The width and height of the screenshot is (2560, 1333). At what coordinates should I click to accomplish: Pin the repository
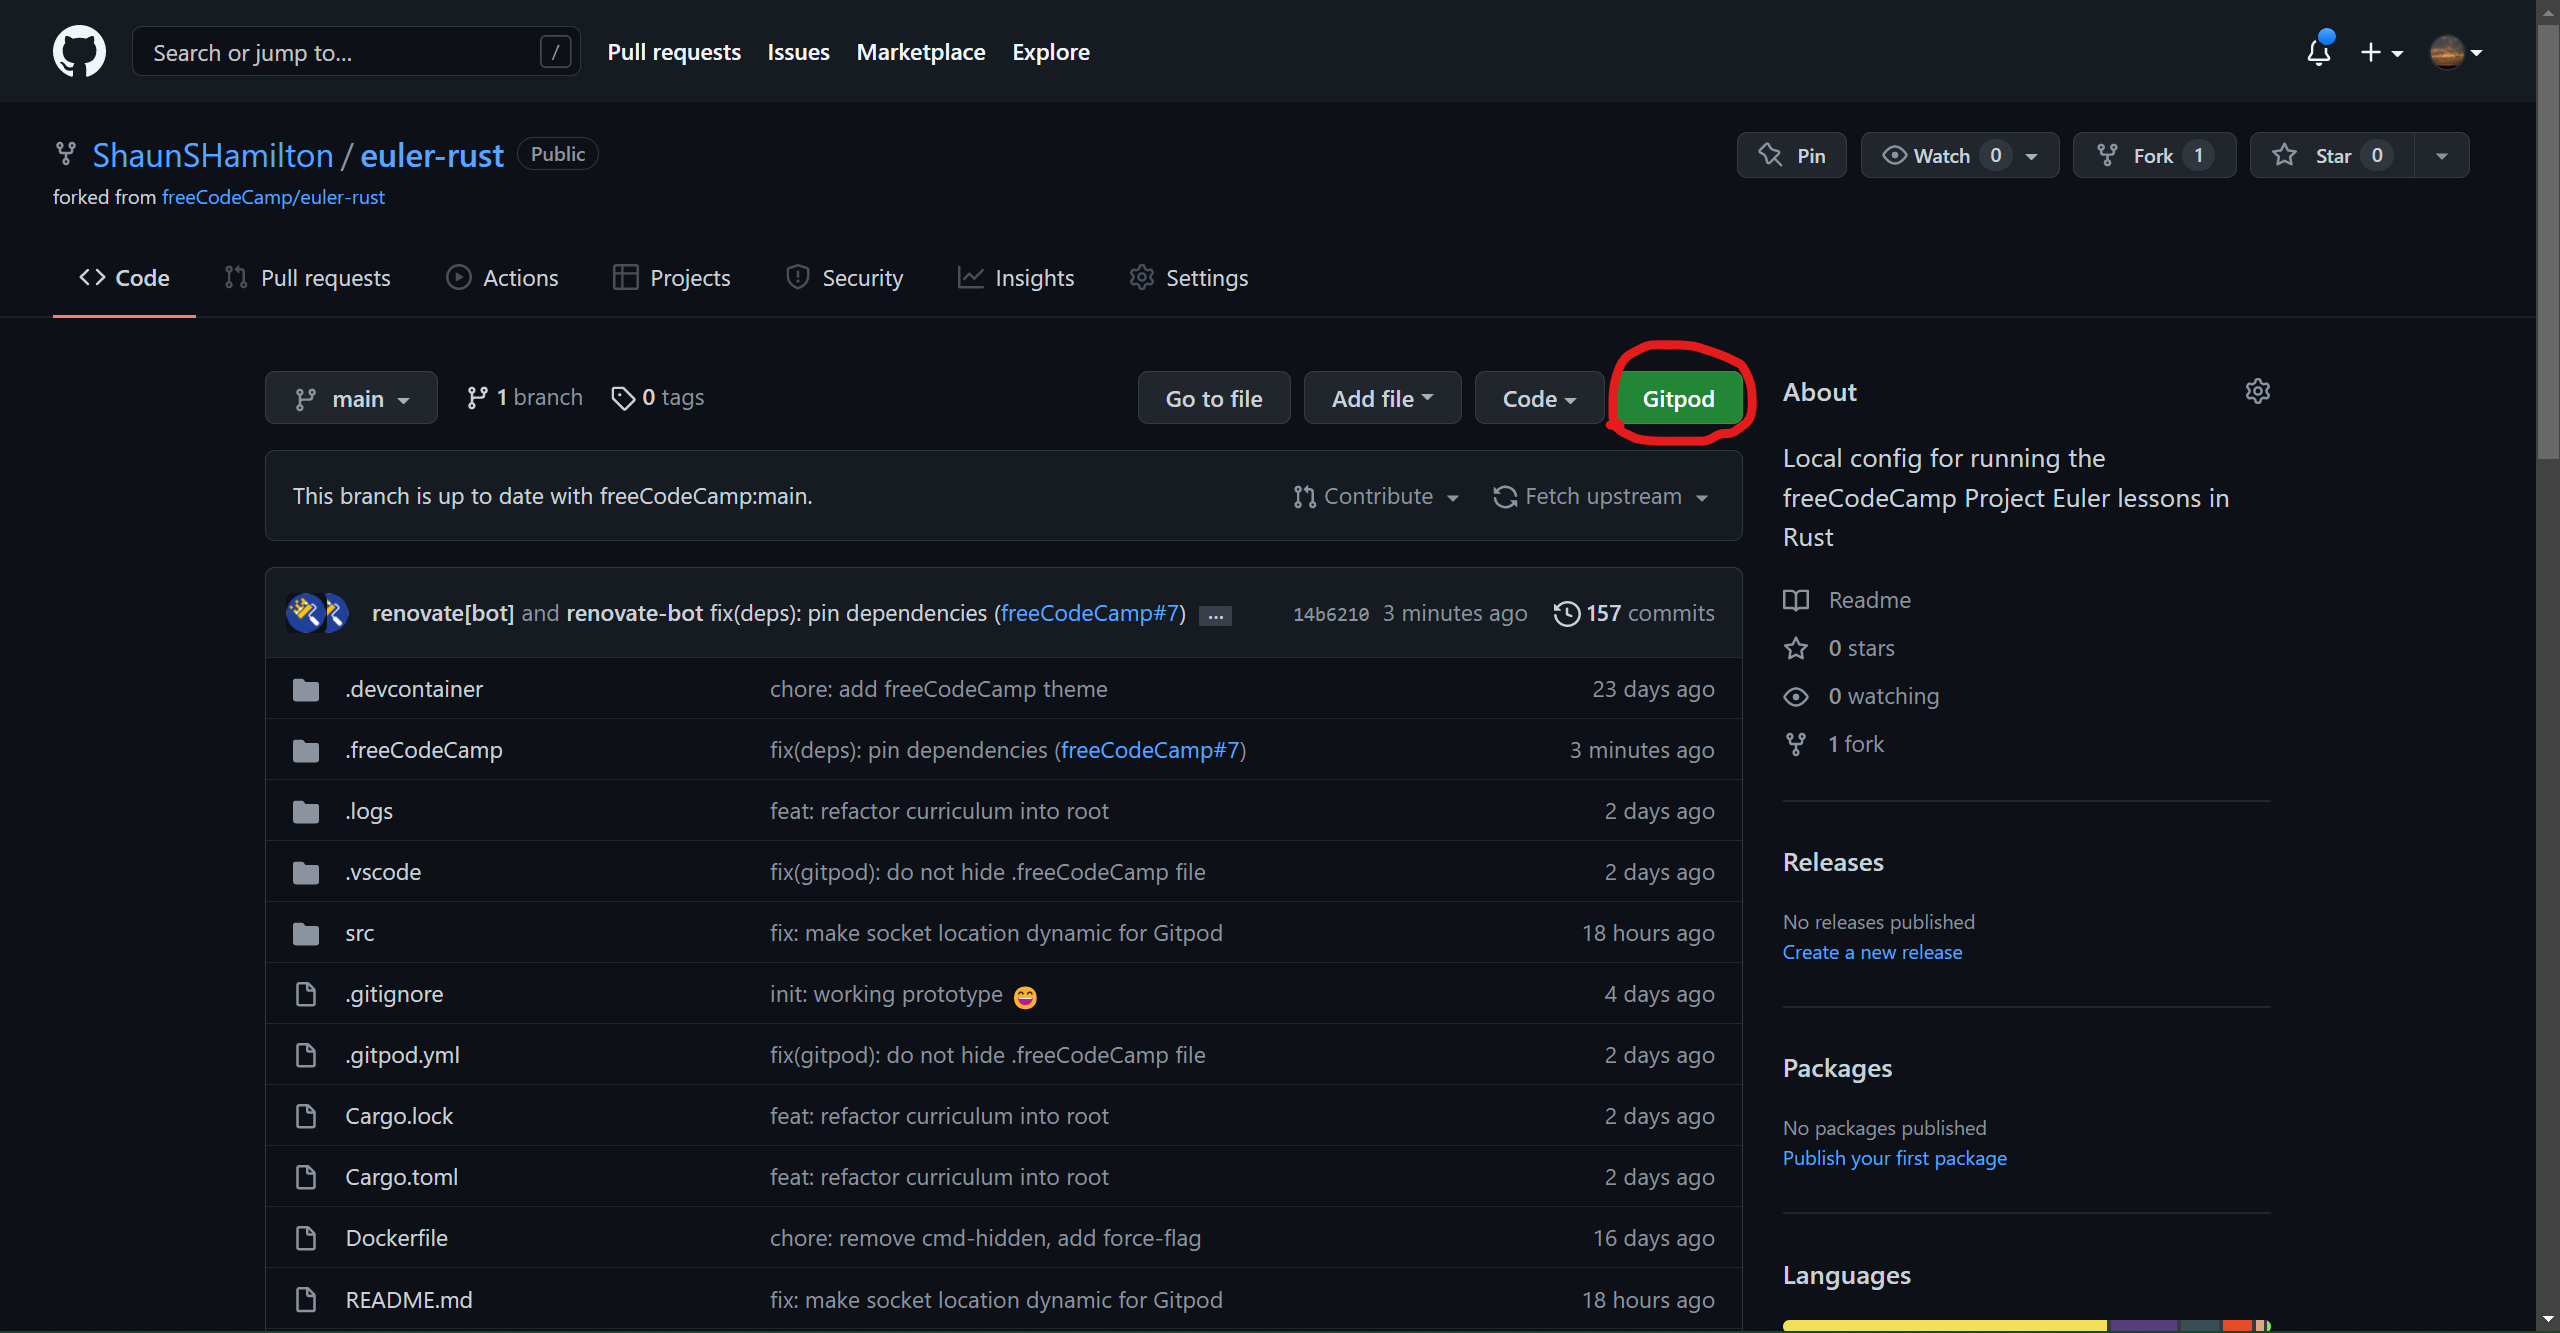tap(1791, 155)
